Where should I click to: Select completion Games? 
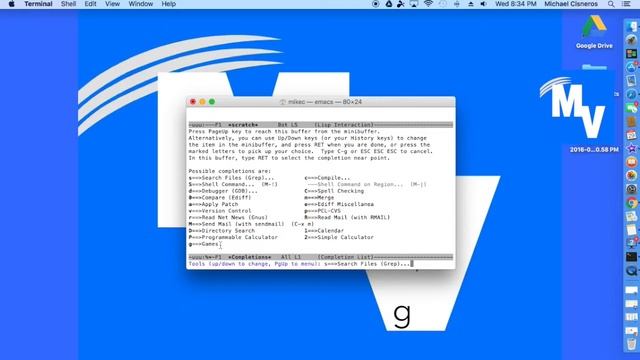204,244
